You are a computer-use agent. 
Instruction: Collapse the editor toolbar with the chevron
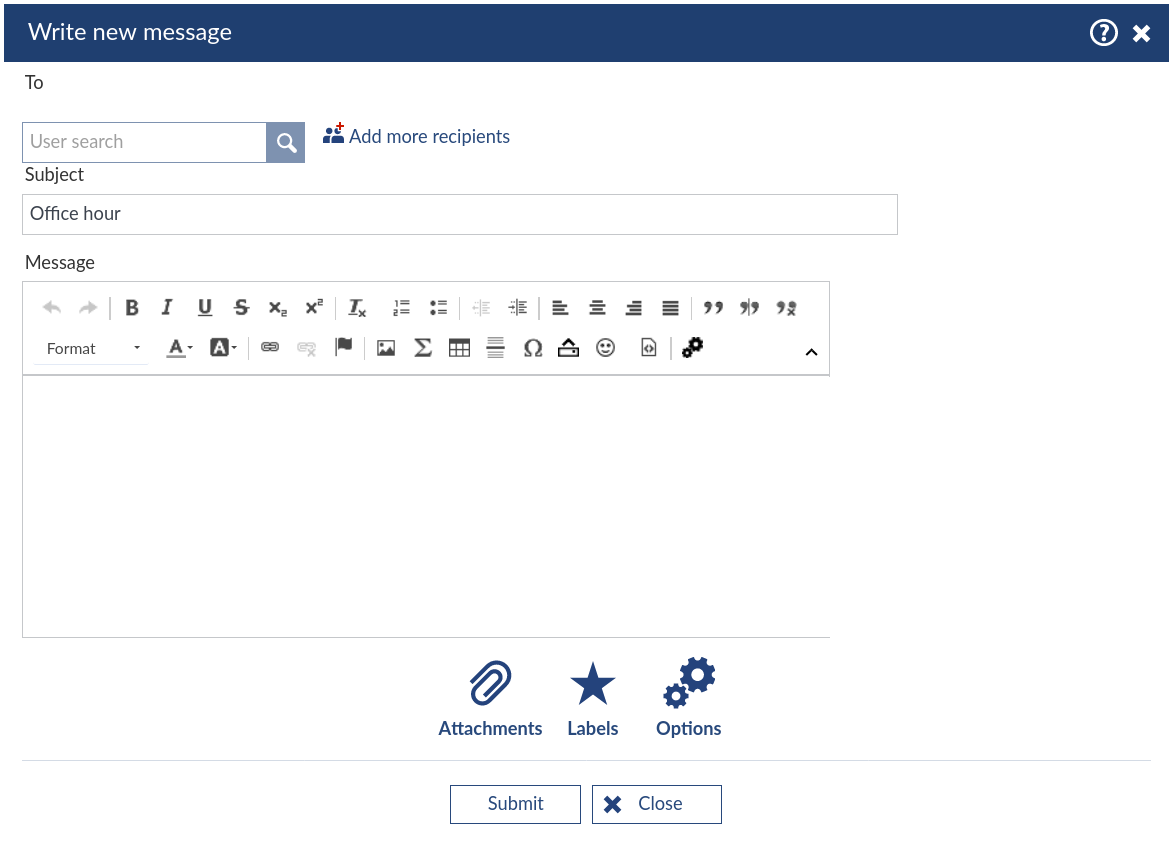811,352
